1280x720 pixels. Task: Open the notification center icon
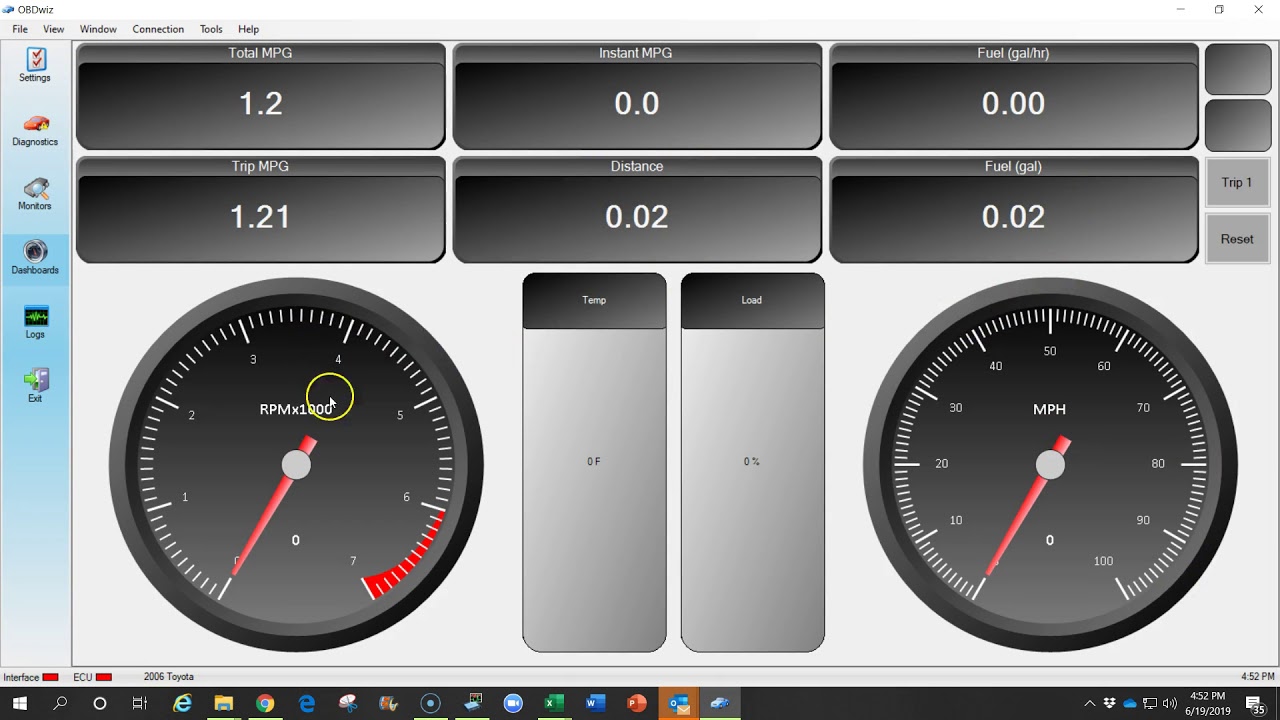(x=1255, y=705)
